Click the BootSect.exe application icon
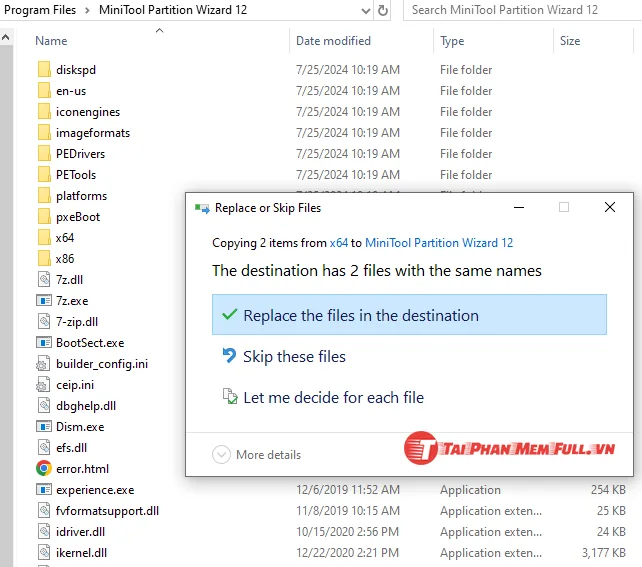 click(44, 343)
